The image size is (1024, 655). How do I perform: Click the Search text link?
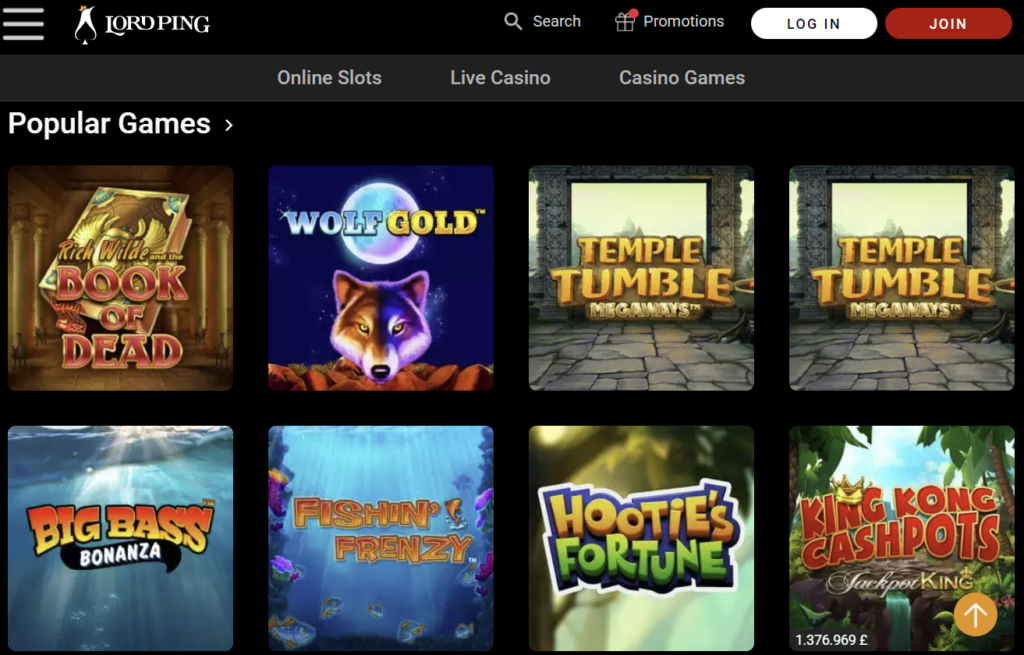tap(556, 22)
